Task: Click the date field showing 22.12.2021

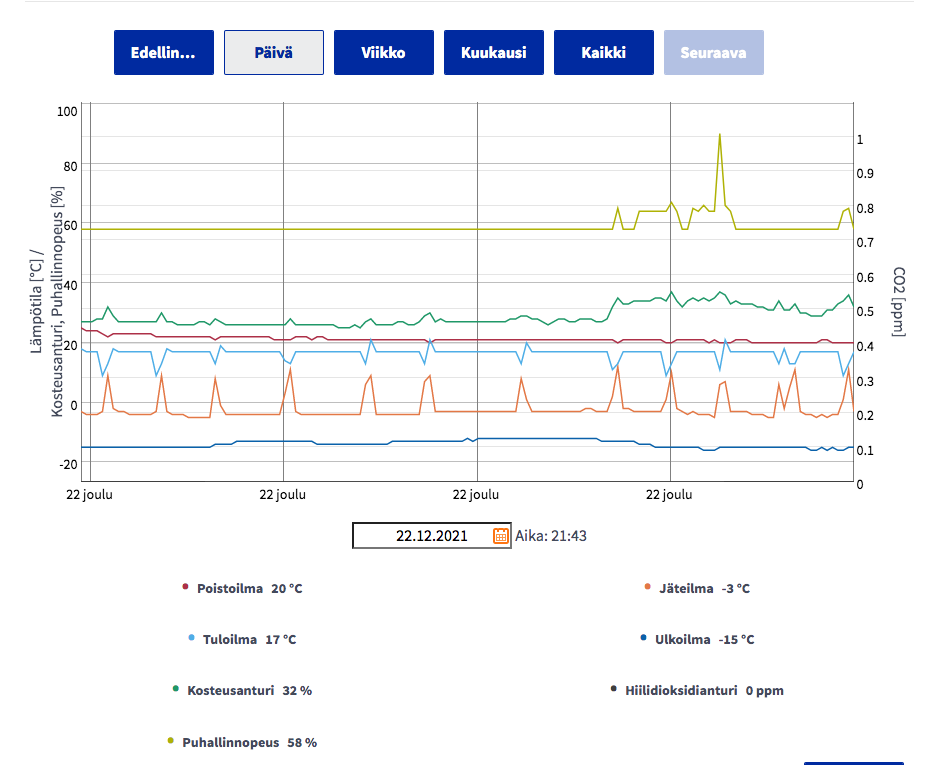Action: (x=431, y=535)
